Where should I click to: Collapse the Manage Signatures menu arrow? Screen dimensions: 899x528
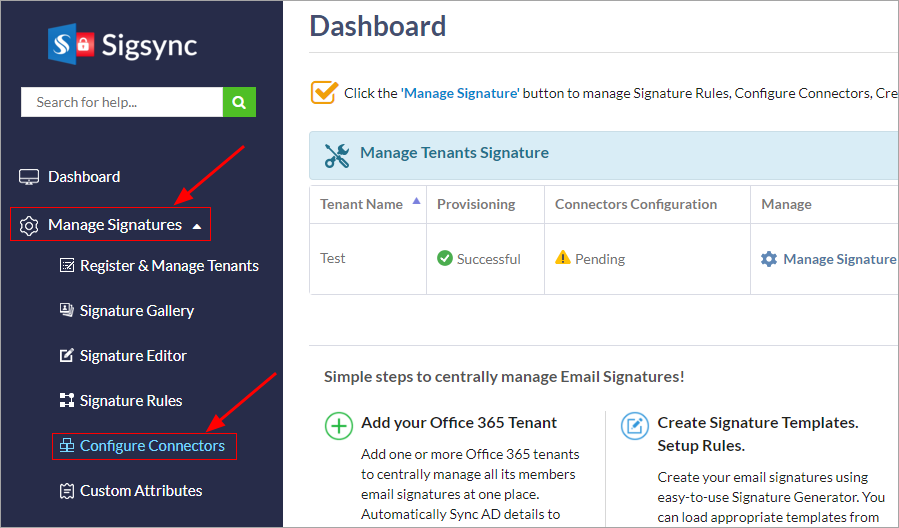(x=197, y=226)
